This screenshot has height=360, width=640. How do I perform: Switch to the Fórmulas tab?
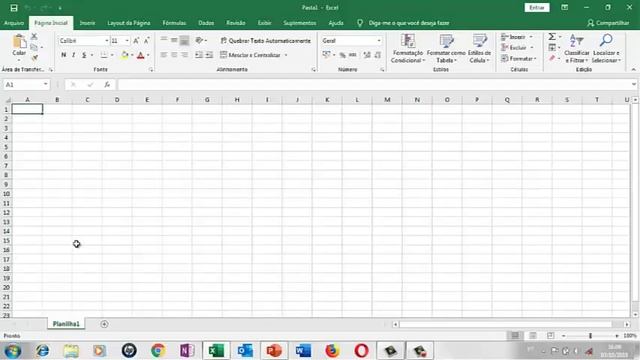click(x=174, y=23)
